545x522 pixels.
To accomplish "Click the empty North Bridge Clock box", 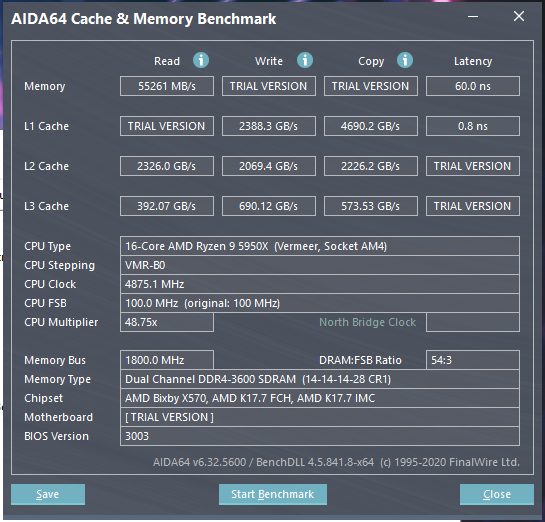I will (473, 322).
